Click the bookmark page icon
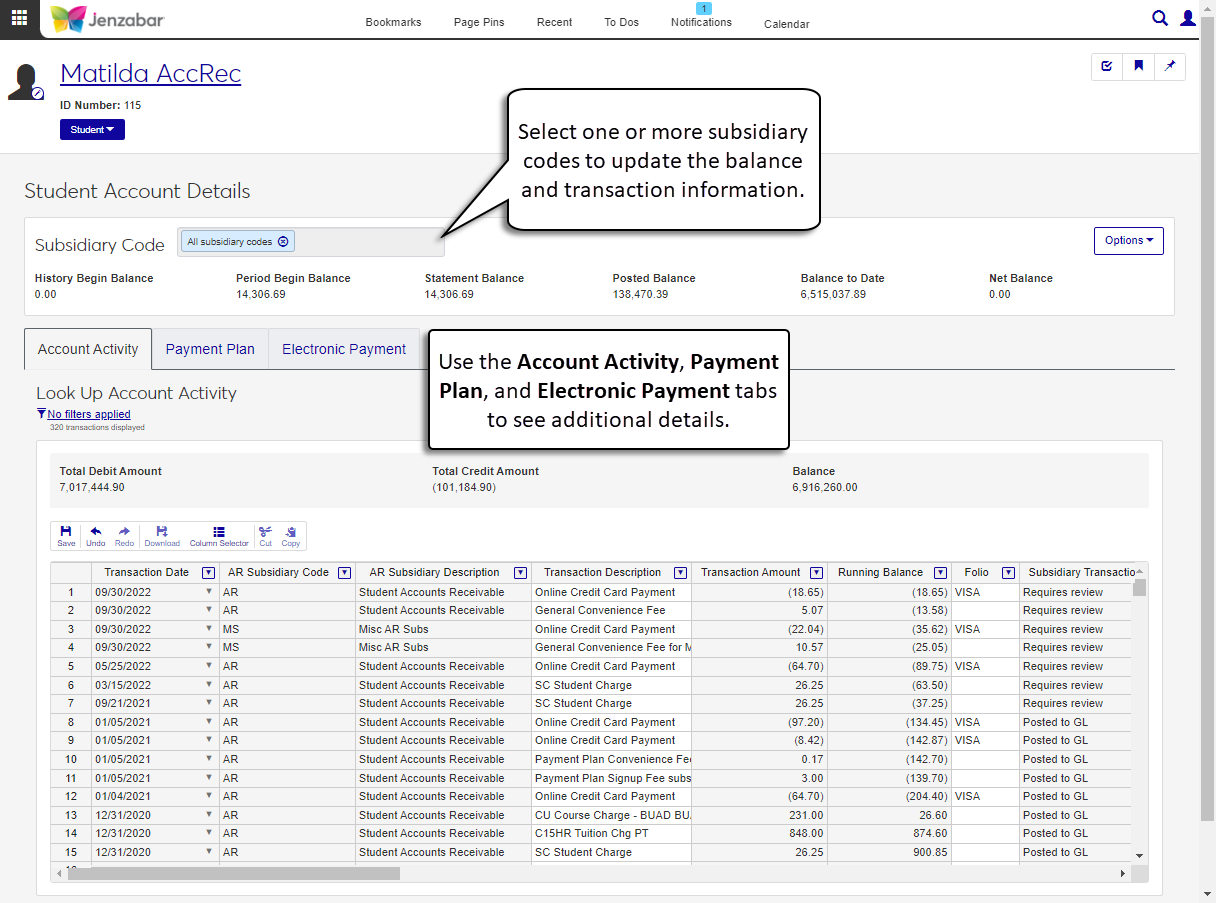Image resolution: width=1216 pixels, height=903 pixels. tap(1138, 67)
